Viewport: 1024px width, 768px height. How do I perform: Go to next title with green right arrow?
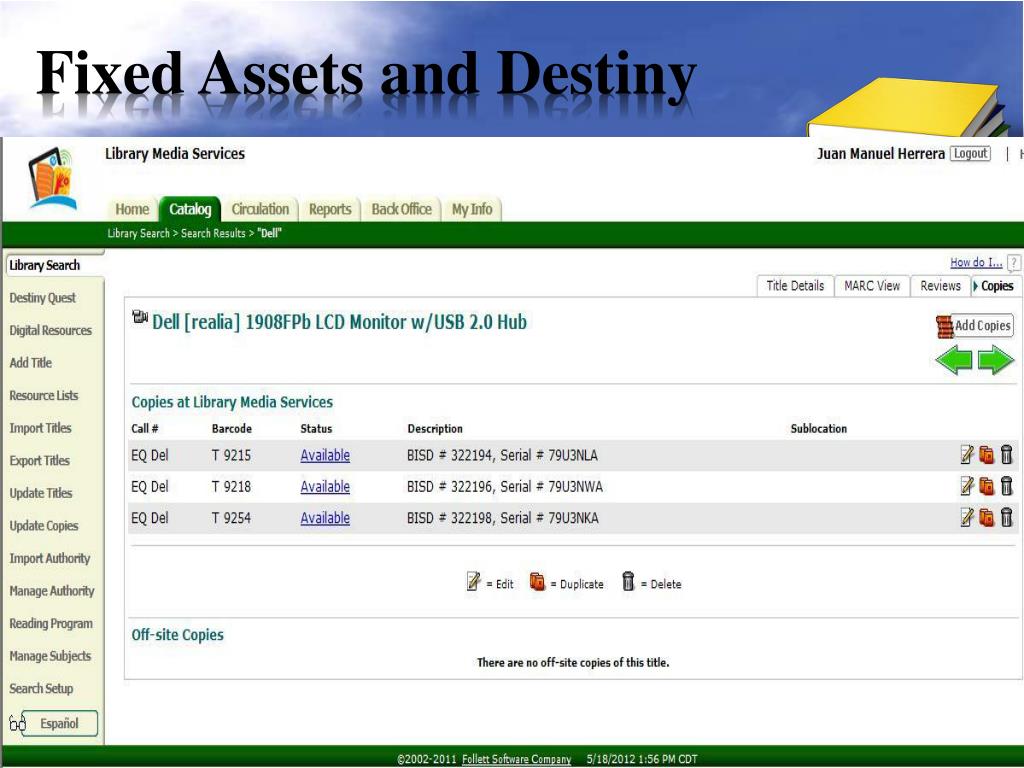(996, 360)
